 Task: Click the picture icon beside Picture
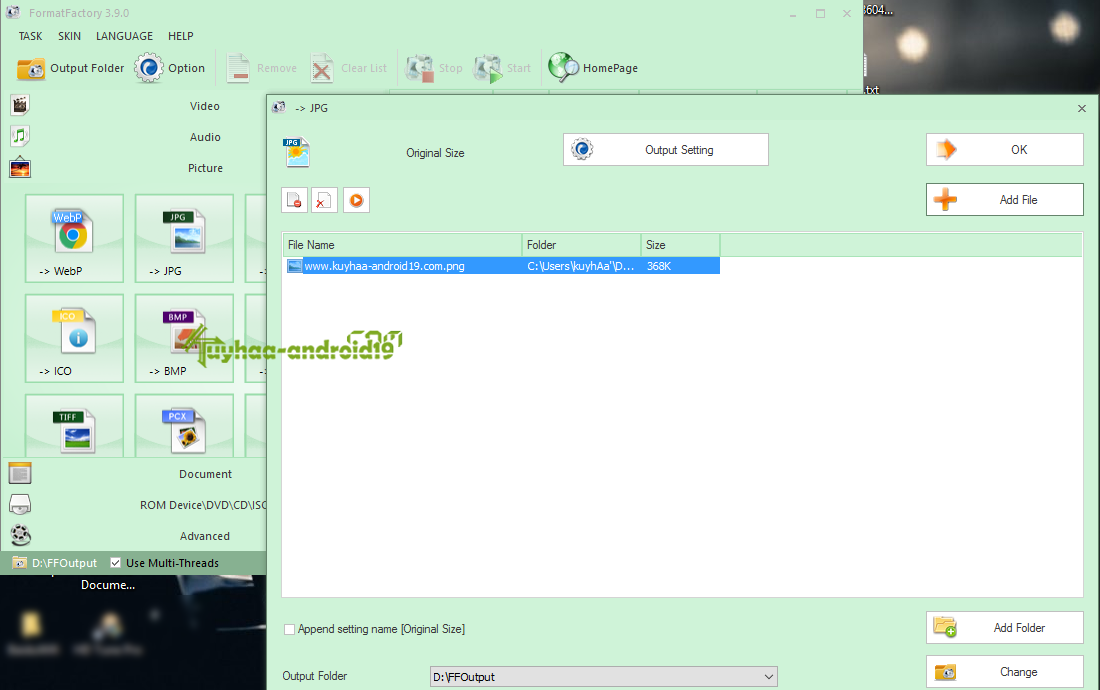[20, 168]
